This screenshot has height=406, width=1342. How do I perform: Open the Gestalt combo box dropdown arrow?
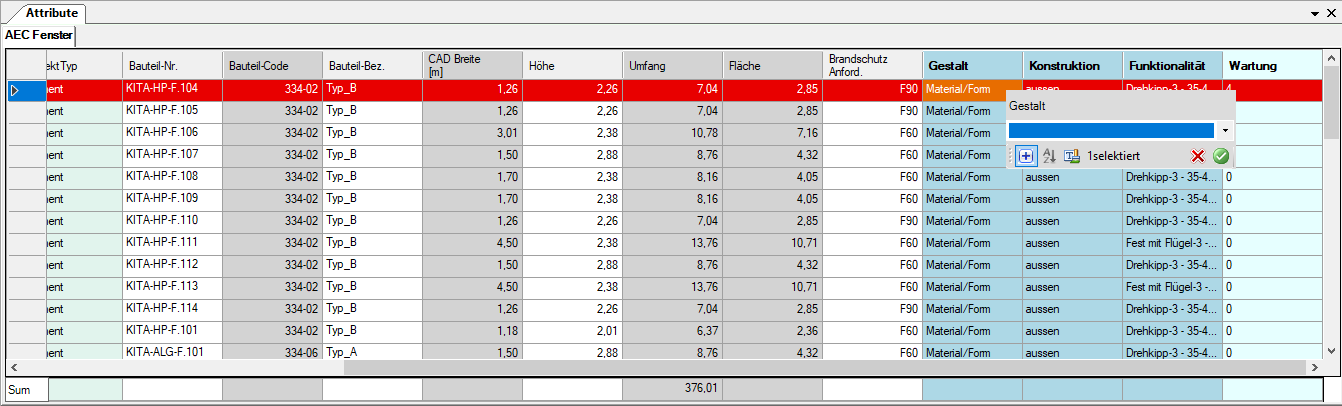coord(1225,130)
